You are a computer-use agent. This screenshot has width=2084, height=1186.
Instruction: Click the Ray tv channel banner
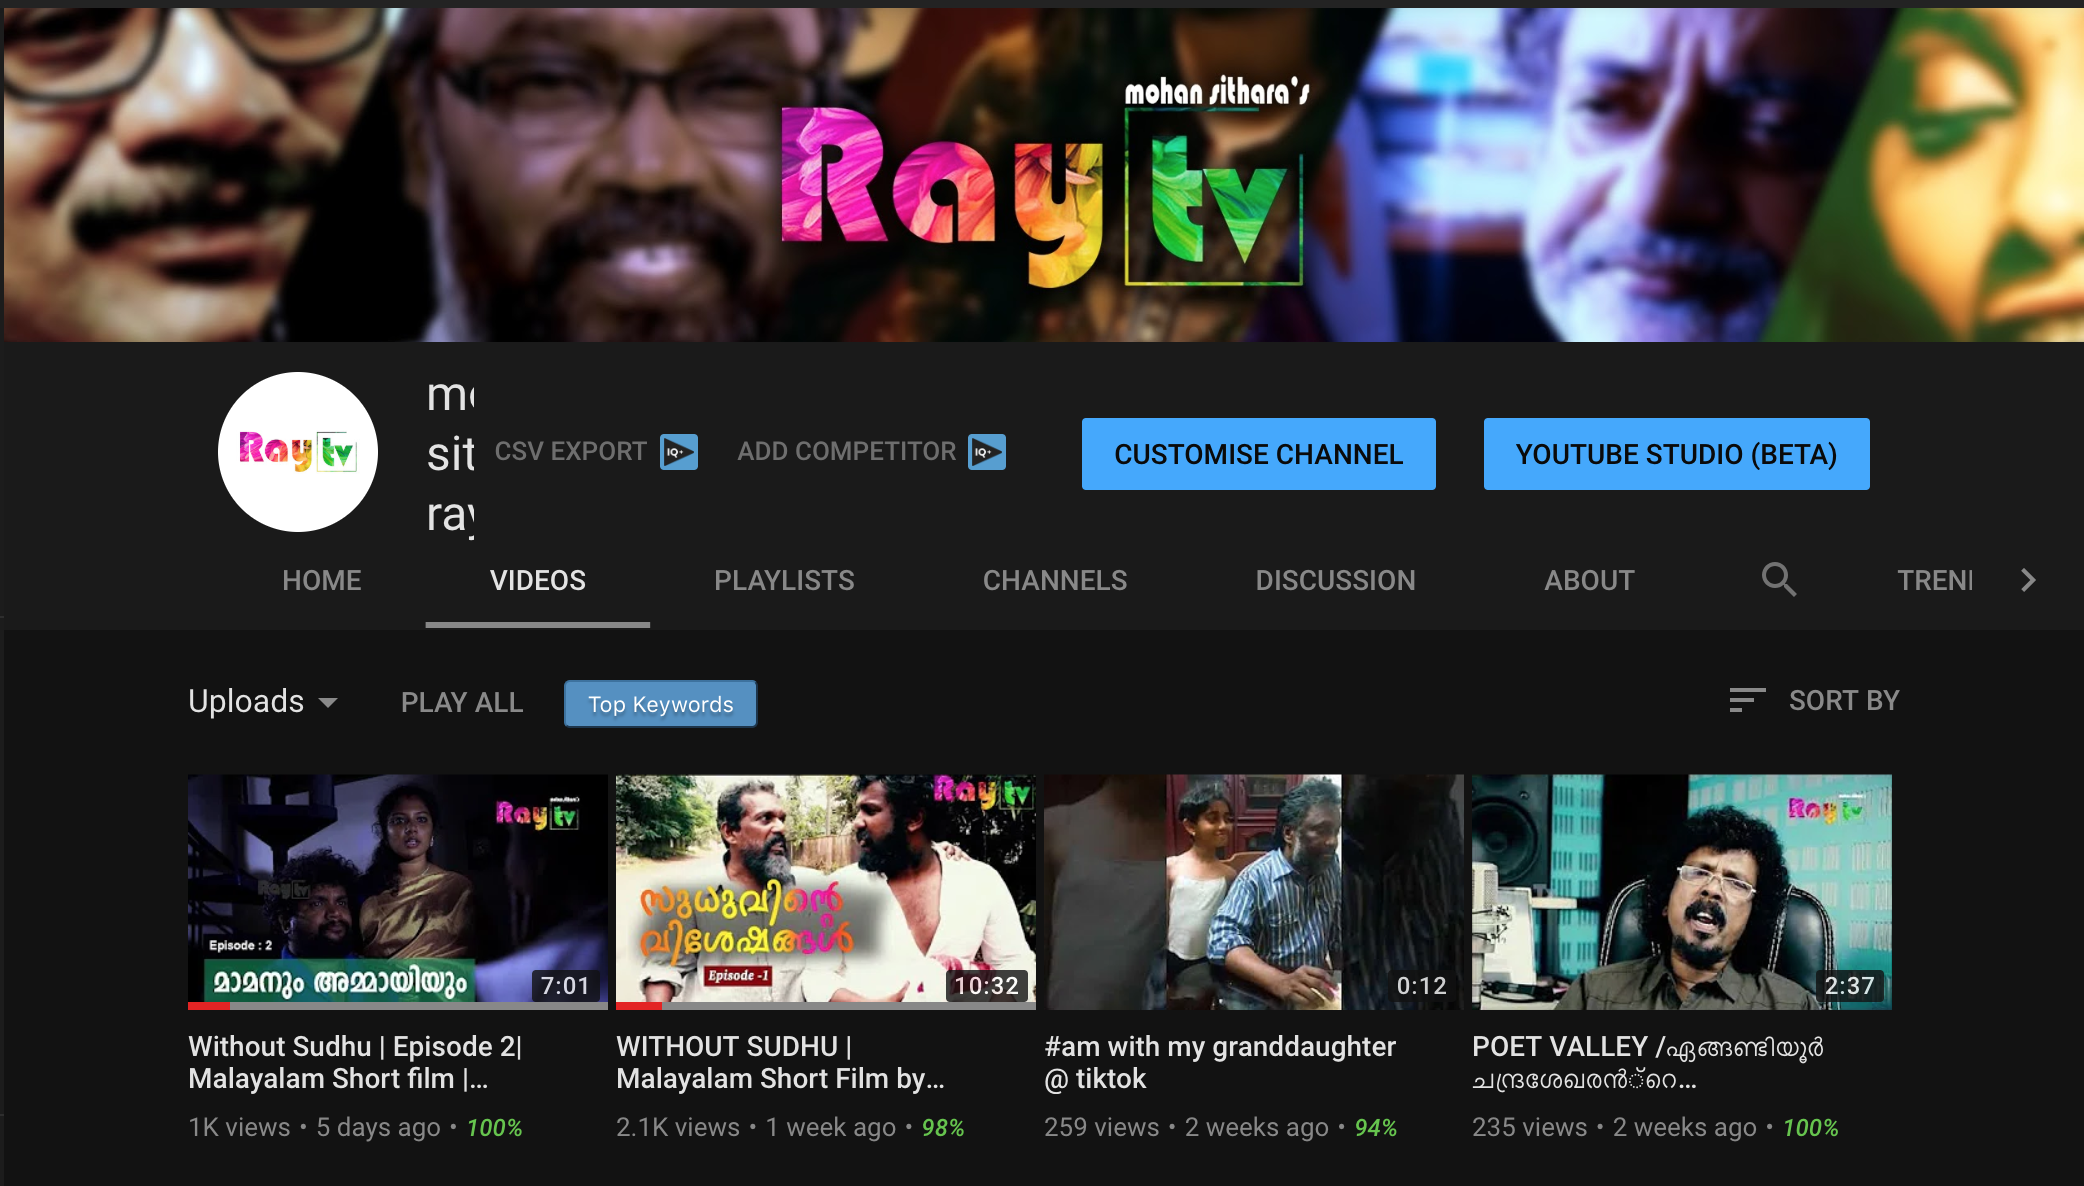click(1042, 175)
